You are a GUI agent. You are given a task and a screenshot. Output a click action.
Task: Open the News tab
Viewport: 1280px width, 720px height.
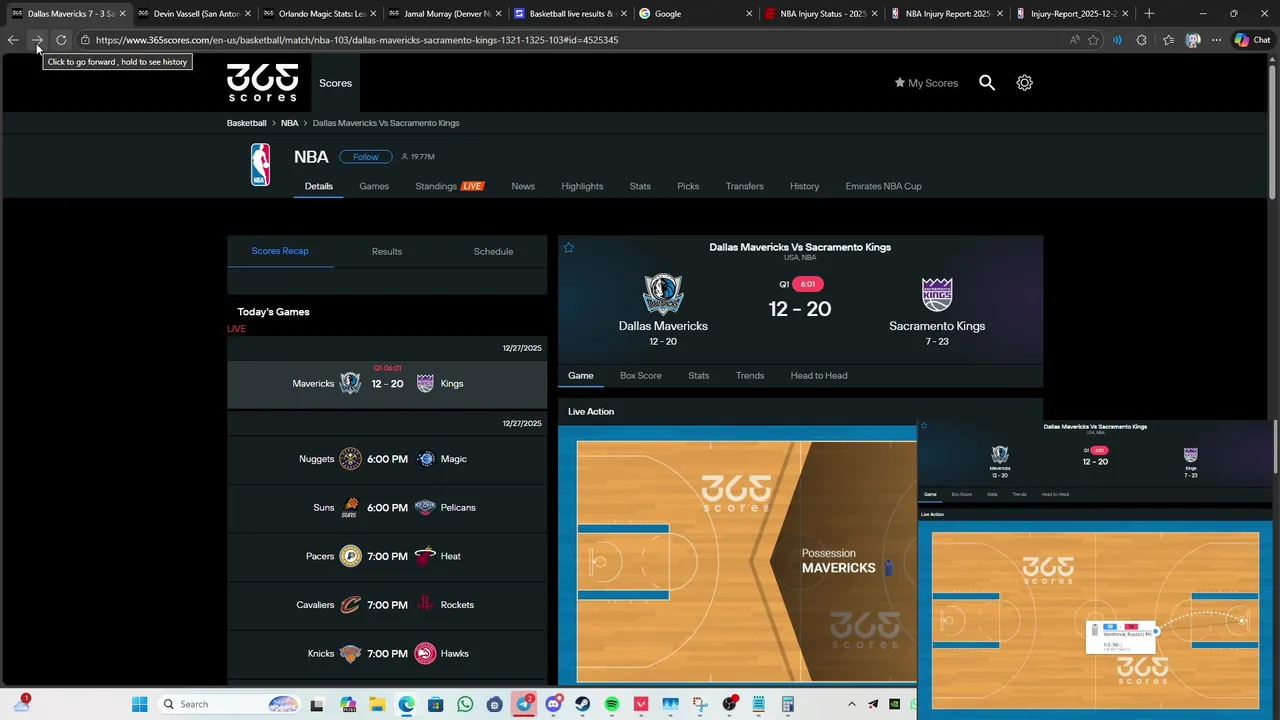point(523,186)
